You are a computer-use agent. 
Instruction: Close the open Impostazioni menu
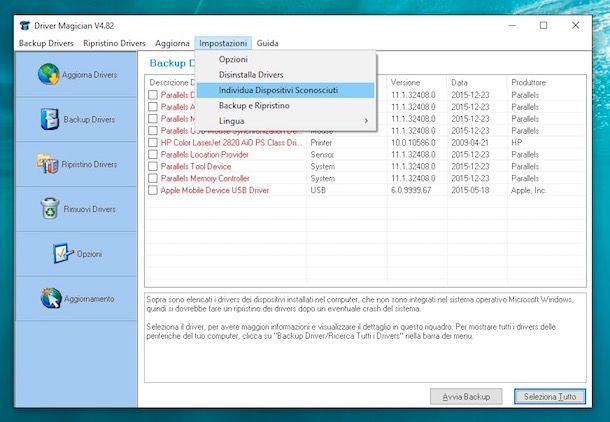(x=223, y=43)
